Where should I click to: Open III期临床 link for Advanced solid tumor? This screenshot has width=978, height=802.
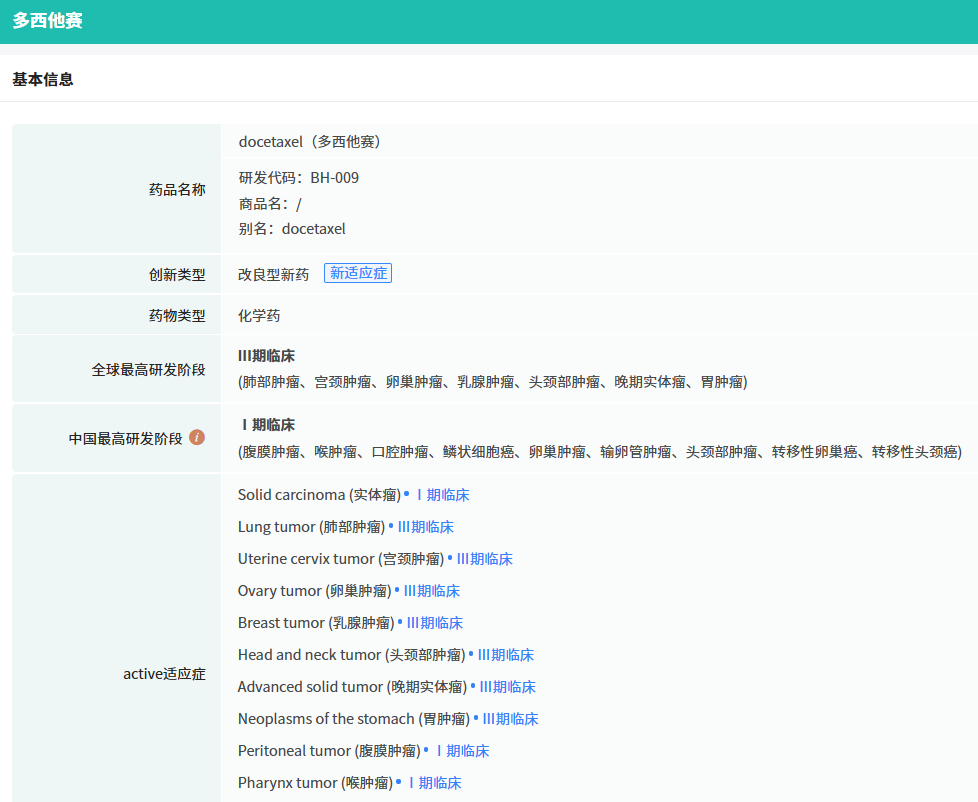coord(508,687)
